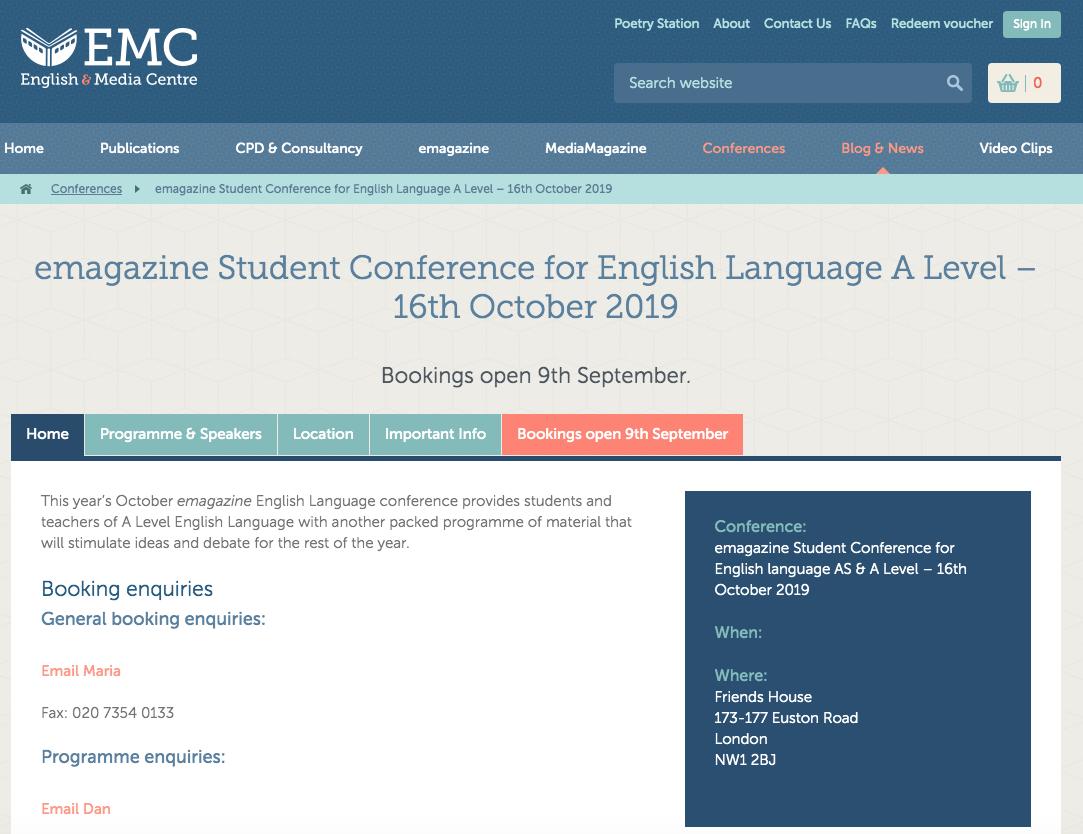This screenshot has height=834, width=1083.
Task: Click the fax number 020 7354 0133
Action: point(123,712)
